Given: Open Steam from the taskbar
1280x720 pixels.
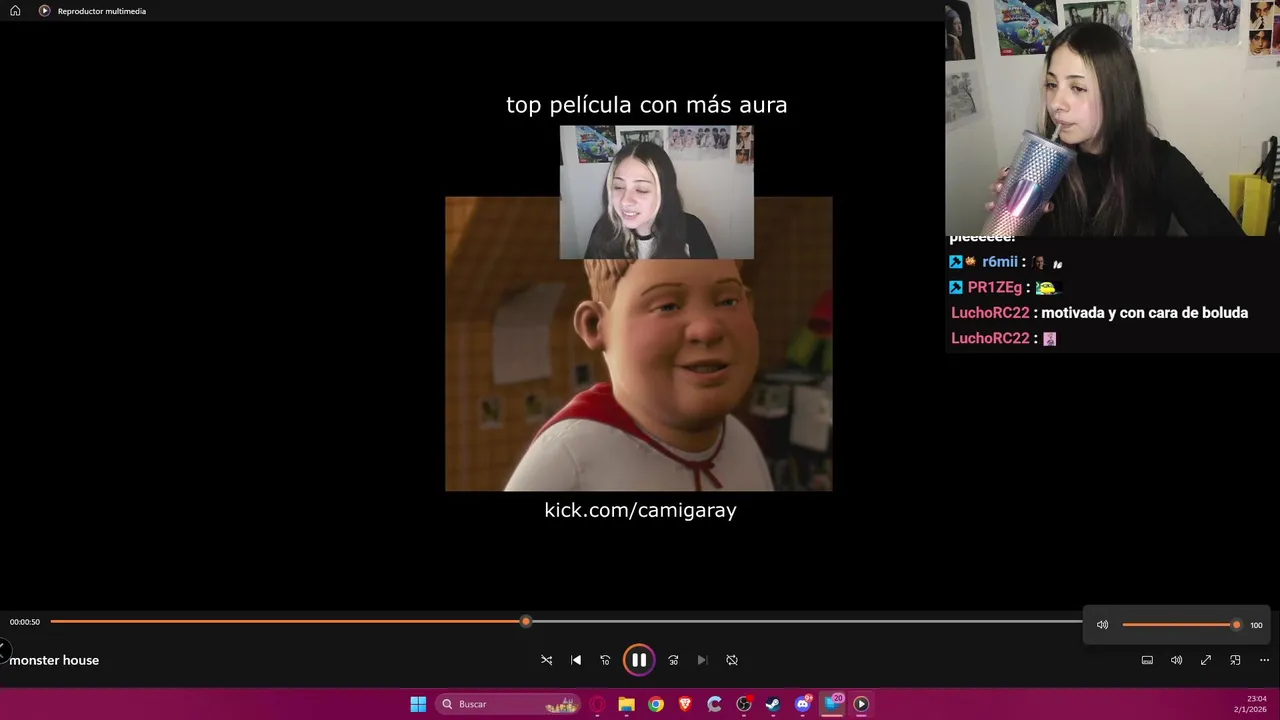Looking at the screenshot, I should [773, 704].
